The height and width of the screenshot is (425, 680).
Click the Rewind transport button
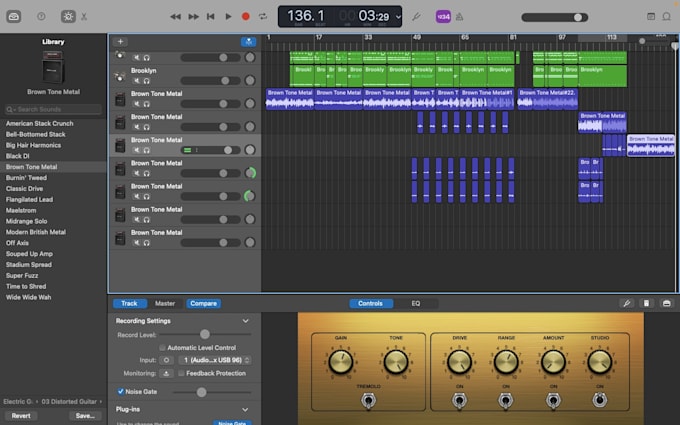point(175,16)
